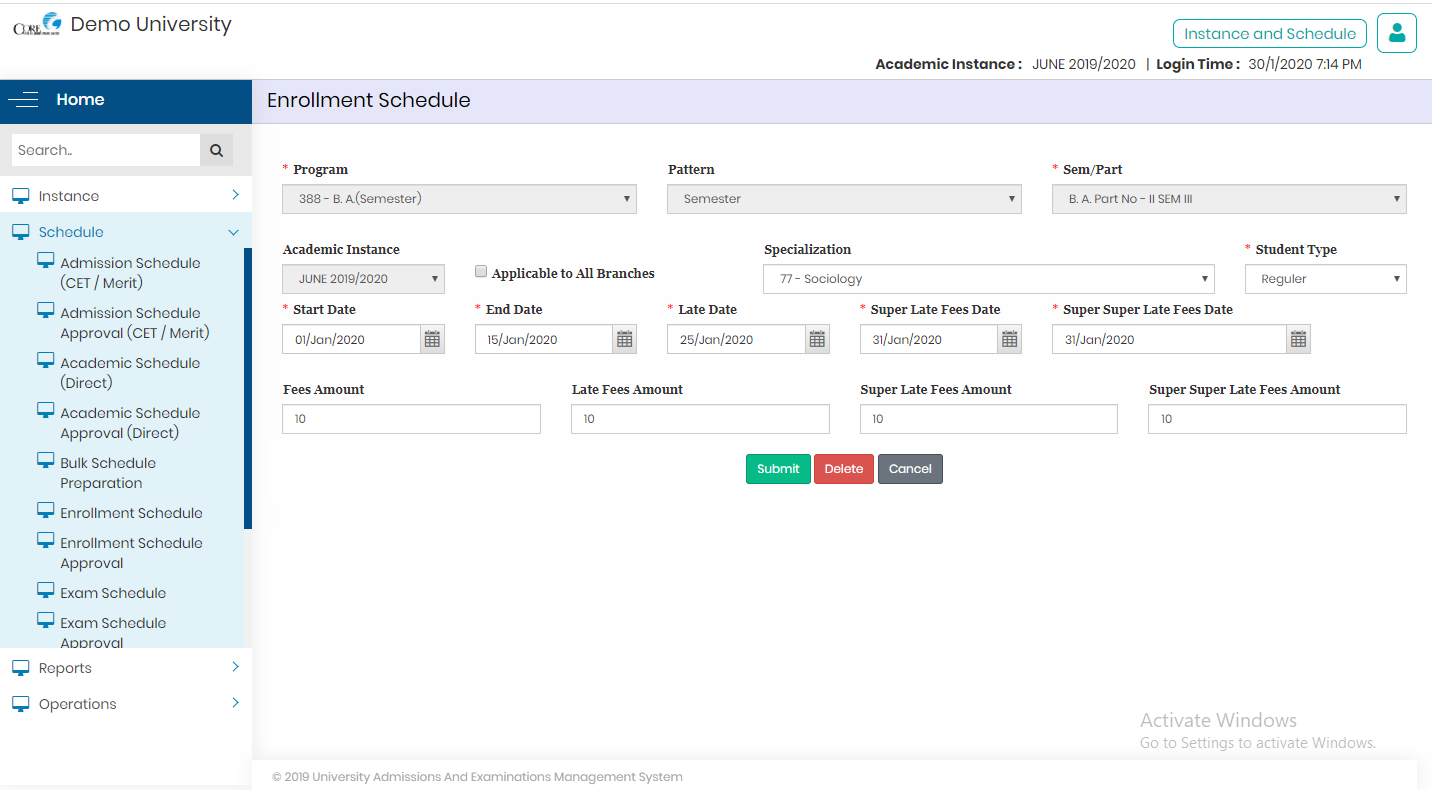Toggle the hamburger menu icon beside Home
The height and width of the screenshot is (790, 1432).
click(x=23, y=100)
